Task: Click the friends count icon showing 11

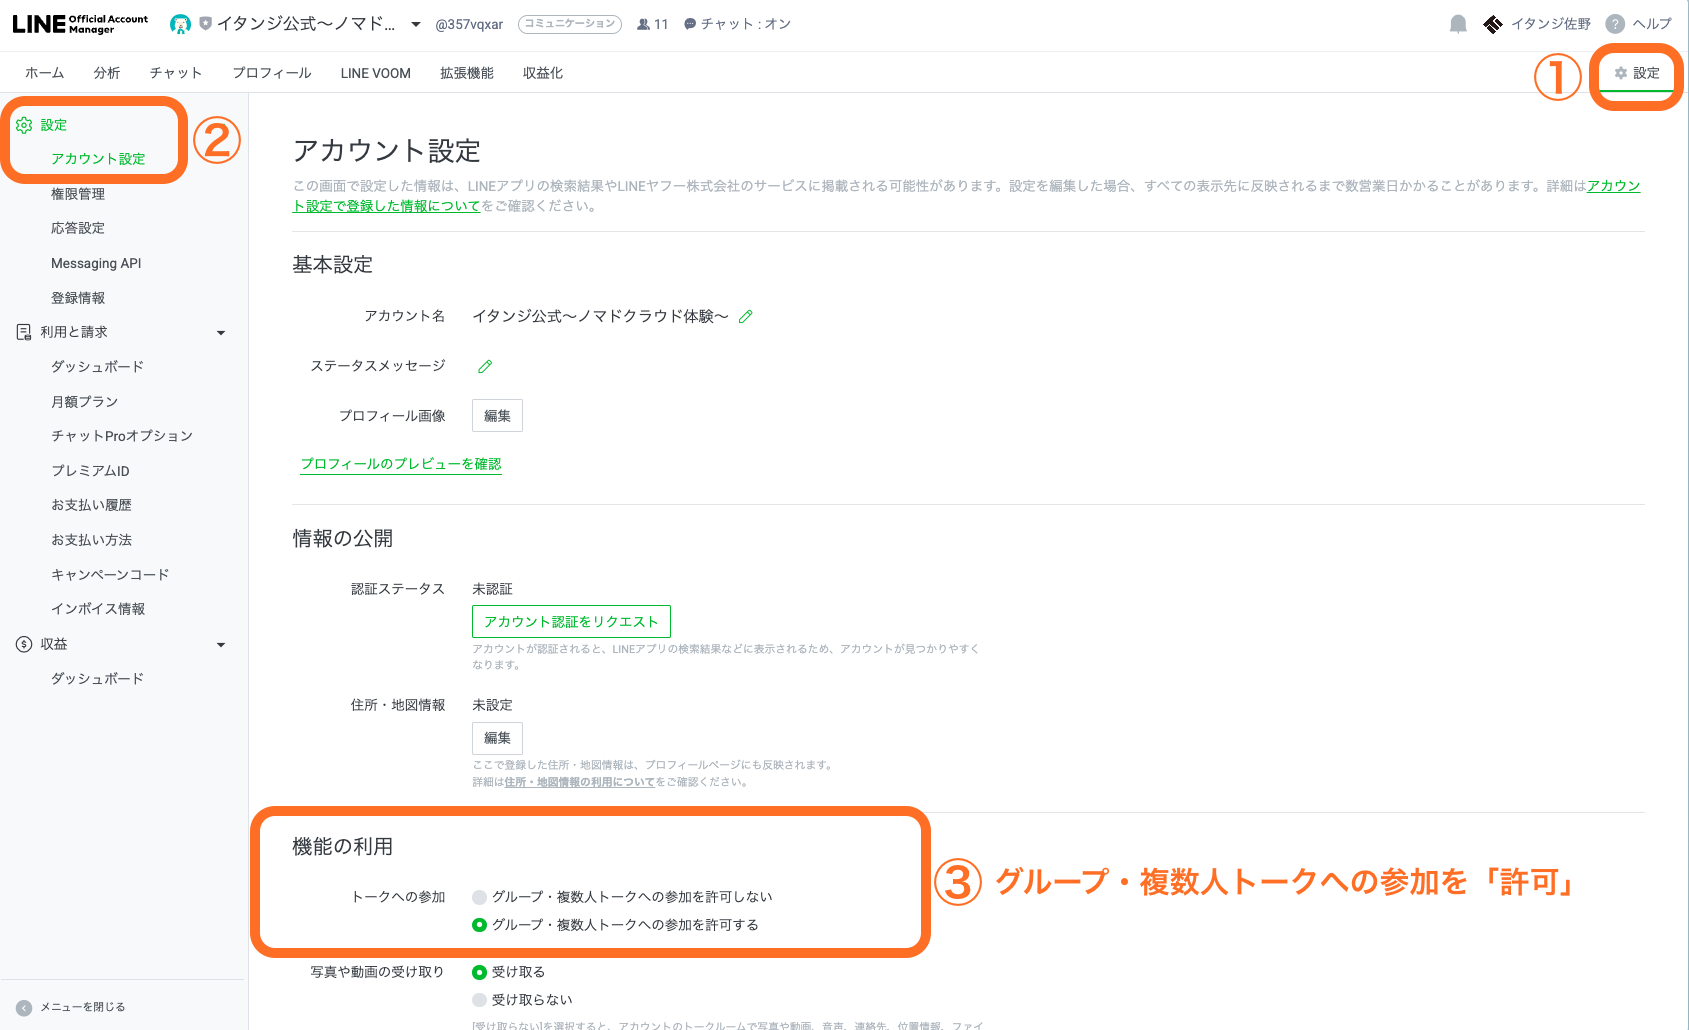Action: 643,24
